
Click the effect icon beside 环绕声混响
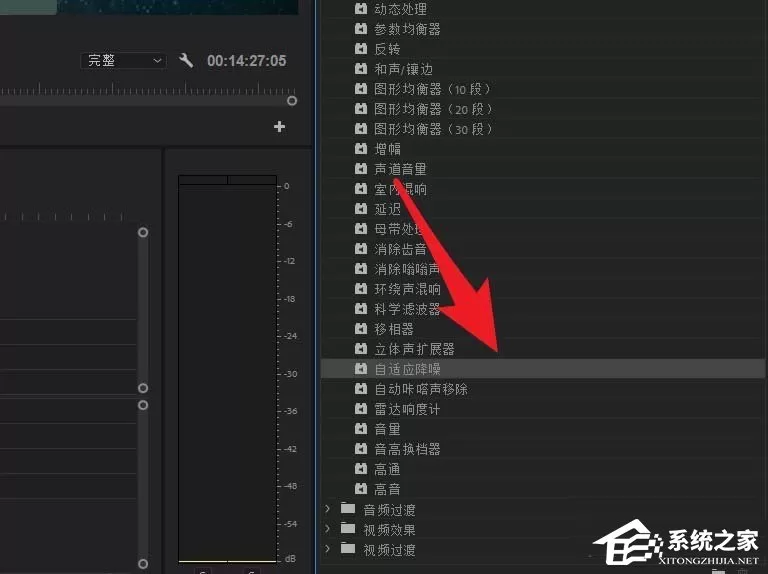361,289
